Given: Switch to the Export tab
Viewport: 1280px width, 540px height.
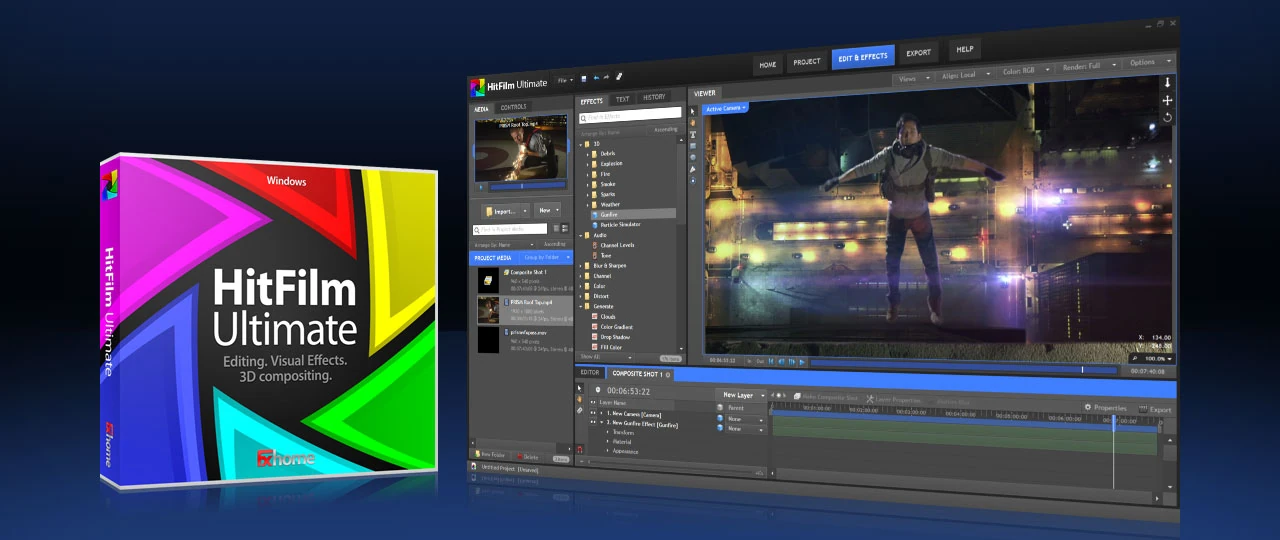Looking at the screenshot, I should coord(918,53).
